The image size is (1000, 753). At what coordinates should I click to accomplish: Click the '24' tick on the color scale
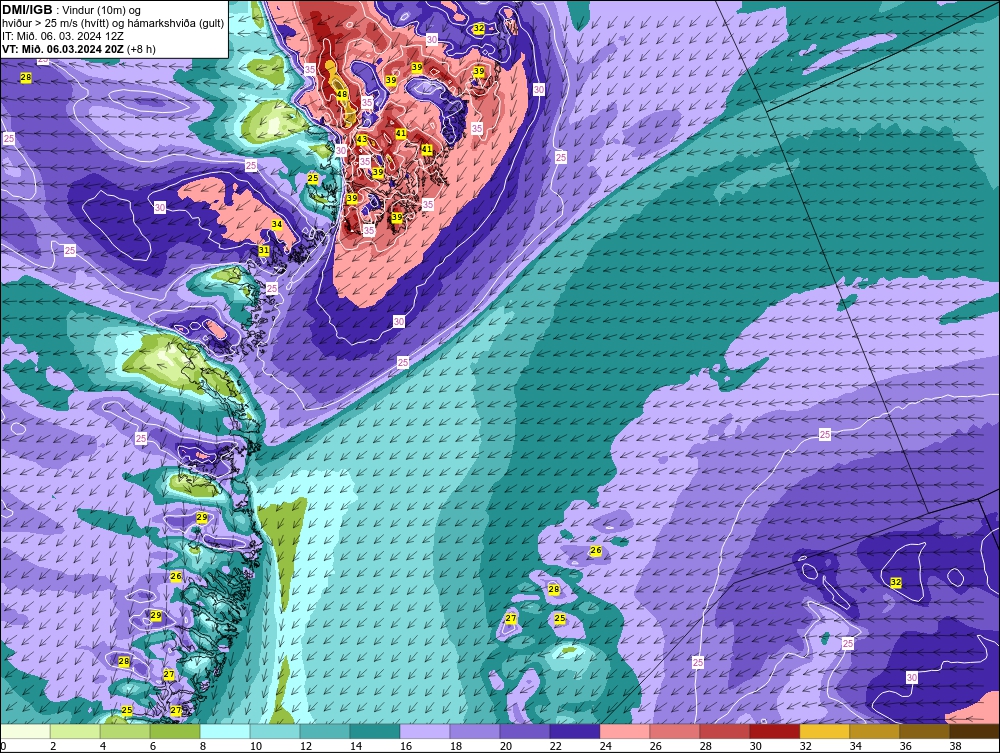(605, 746)
